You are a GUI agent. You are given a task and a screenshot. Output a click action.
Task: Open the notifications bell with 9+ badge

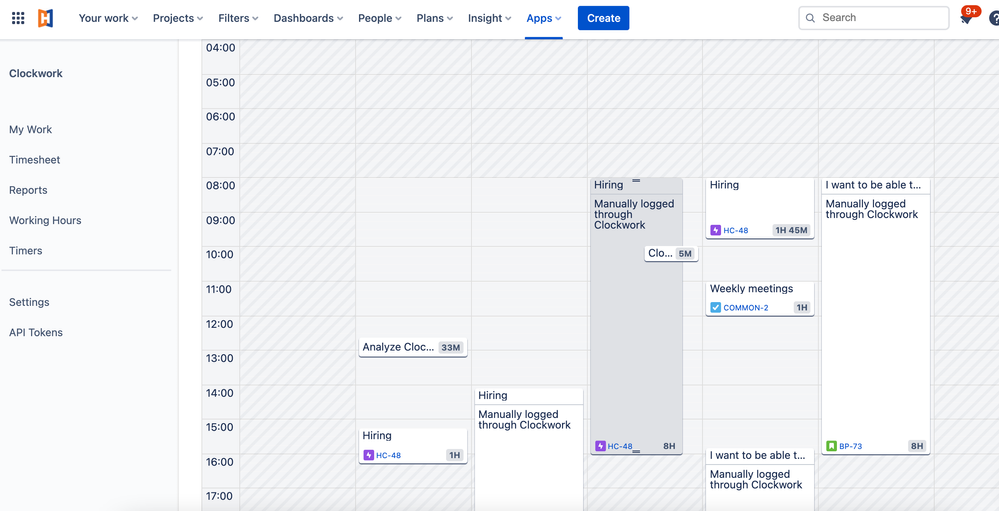[967, 18]
